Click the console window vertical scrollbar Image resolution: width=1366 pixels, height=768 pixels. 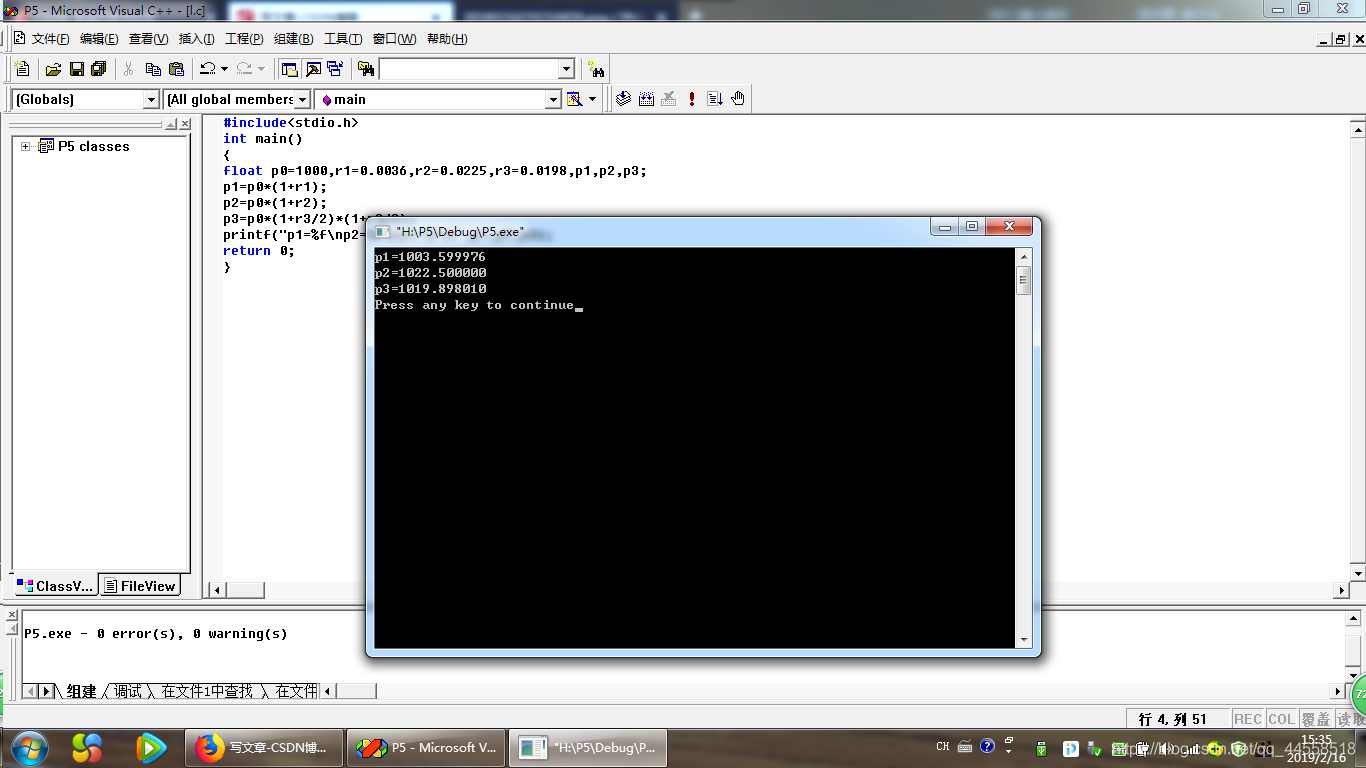pyautogui.click(x=1023, y=448)
